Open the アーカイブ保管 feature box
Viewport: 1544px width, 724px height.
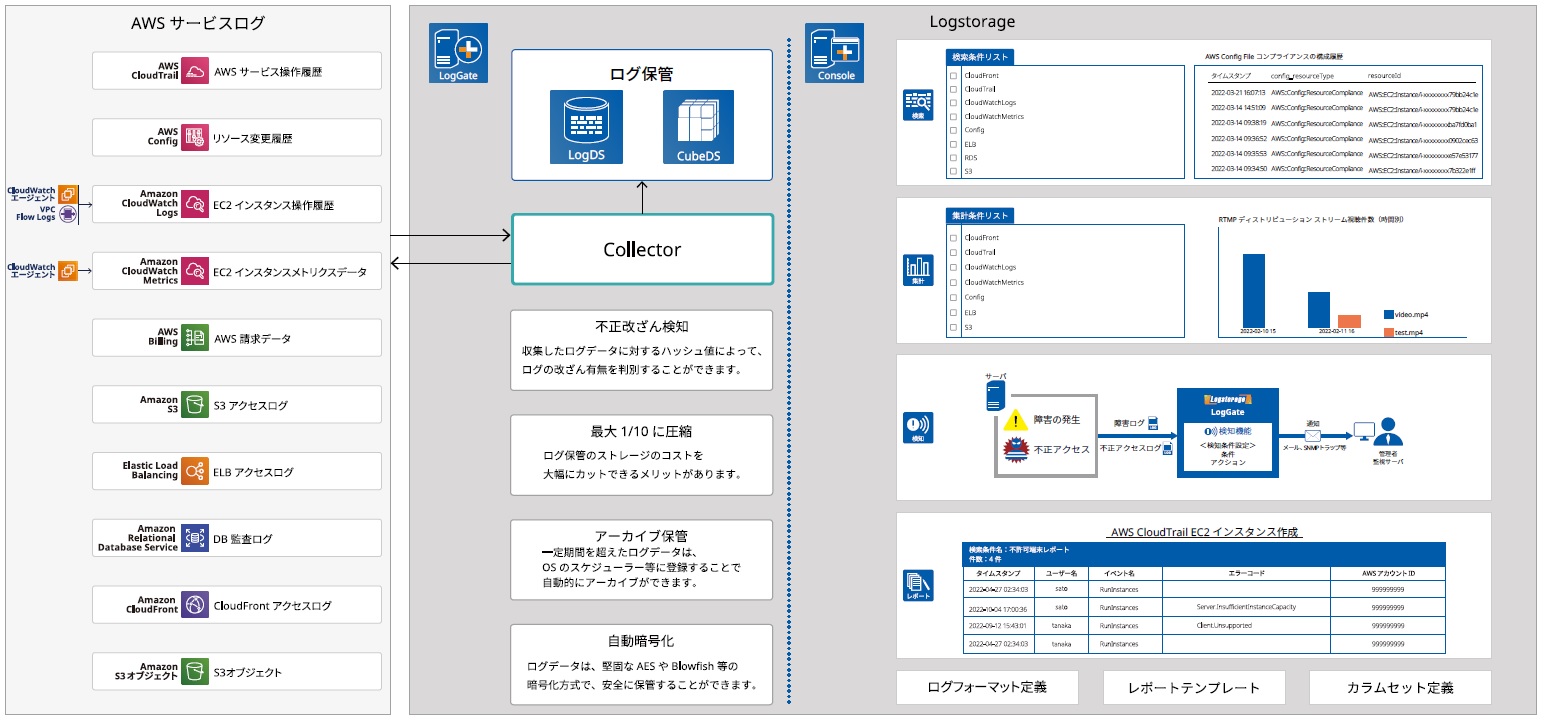click(x=642, y=560)
